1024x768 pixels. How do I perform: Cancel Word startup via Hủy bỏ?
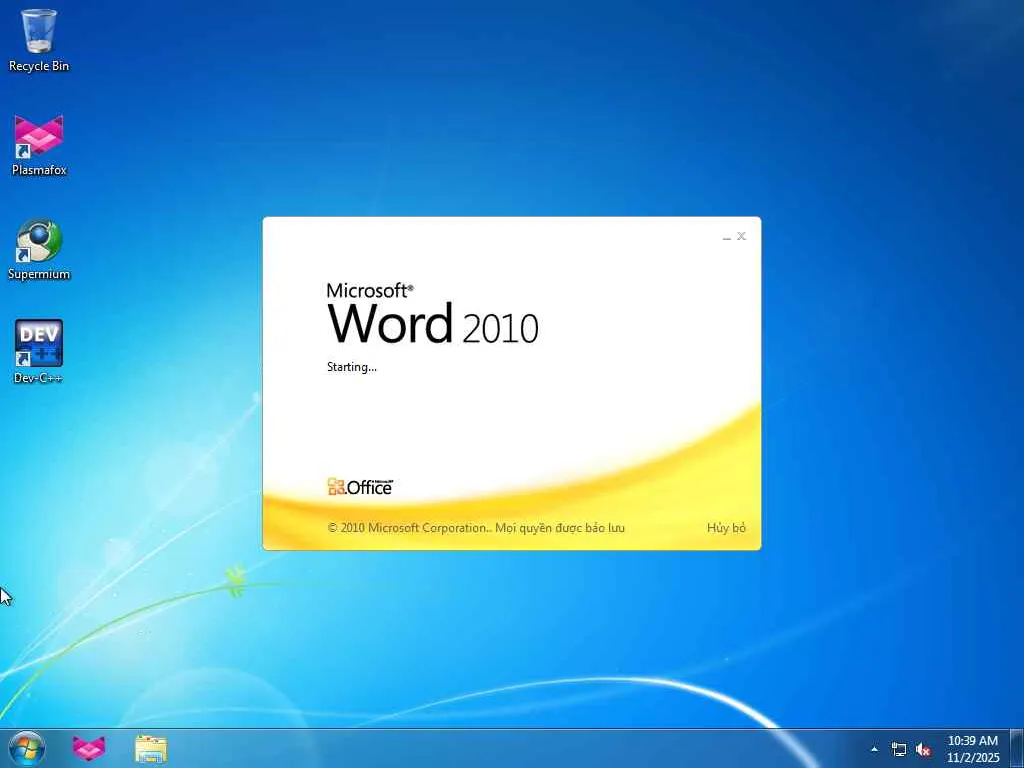tap(726, 528)
